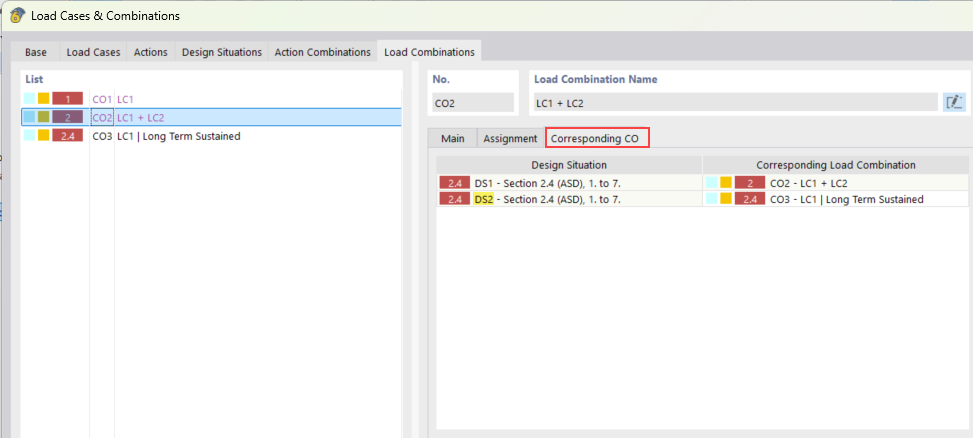Open the Assignment sub-tab
The width and height of the screenshot is (973, 438).
[510, 138]
